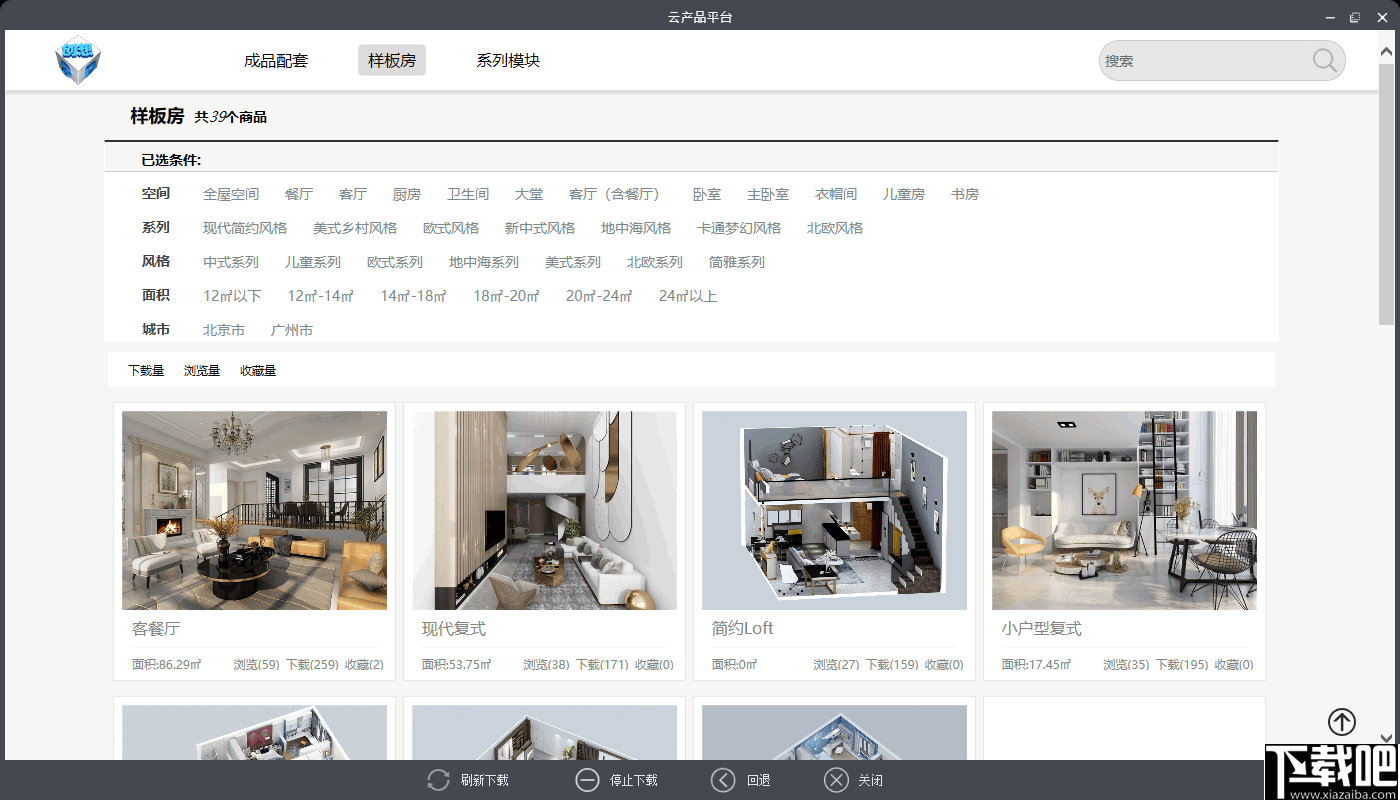Filter space by 主卧室
The image size is (1400, 800).
pyautogui.click(x=768, y=194)
